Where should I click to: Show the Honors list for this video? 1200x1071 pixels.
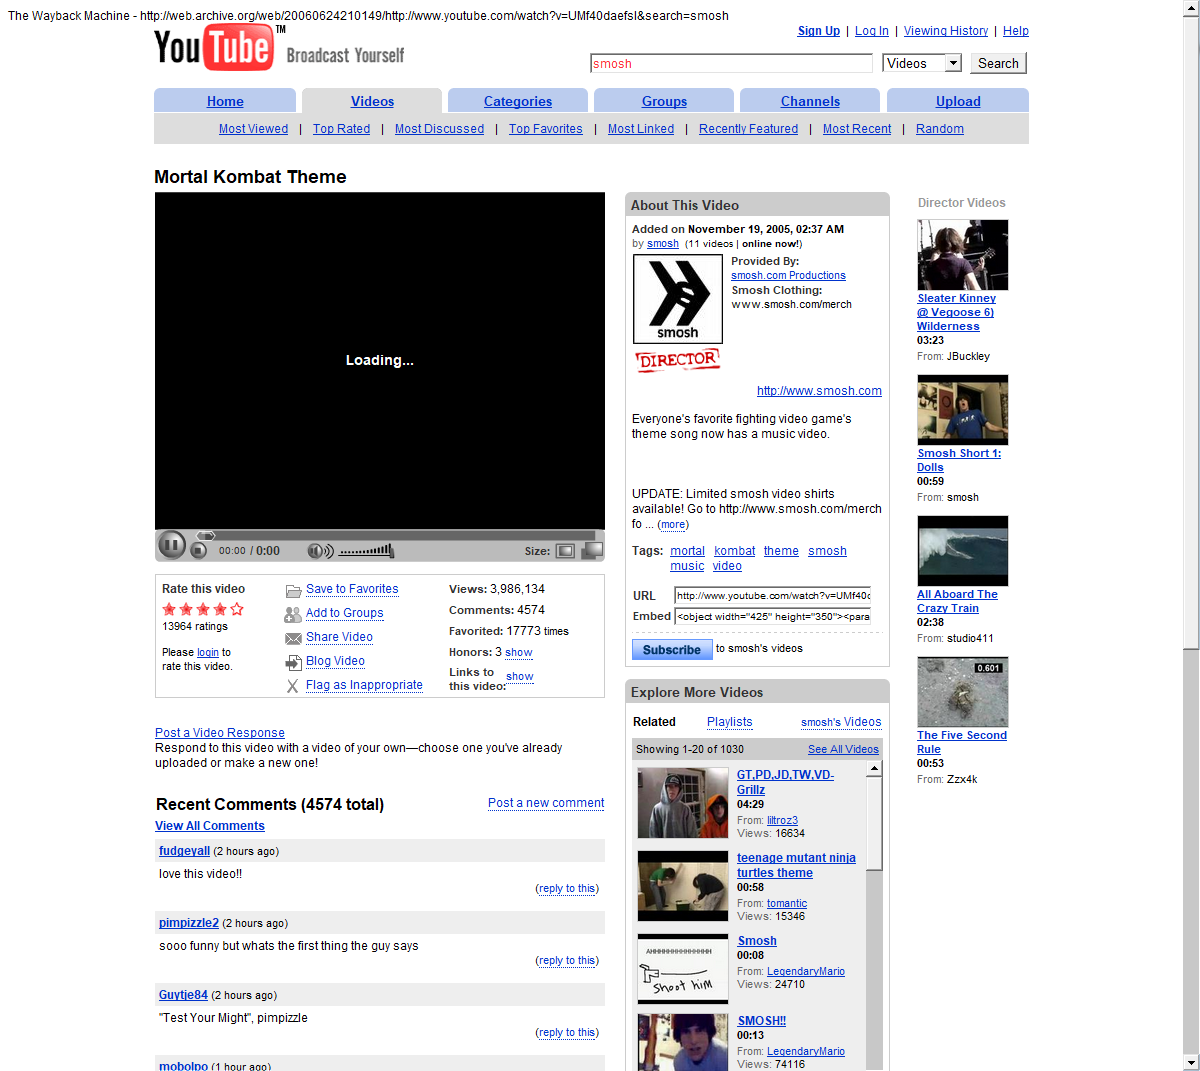pyautogui.click(x=518, y=652)
